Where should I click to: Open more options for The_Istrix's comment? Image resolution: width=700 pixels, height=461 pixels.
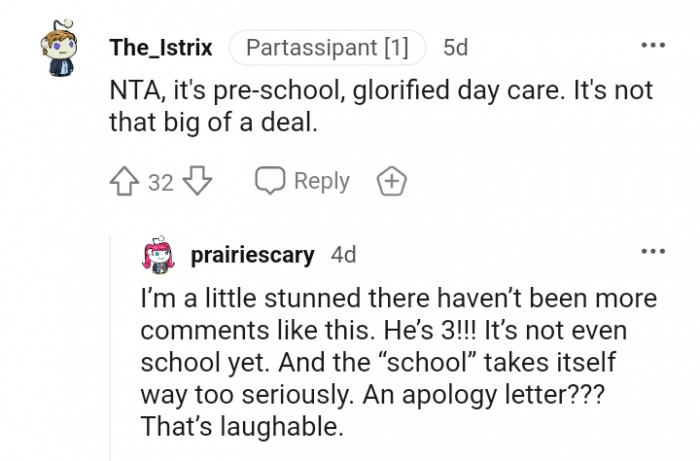click(653, 46)
